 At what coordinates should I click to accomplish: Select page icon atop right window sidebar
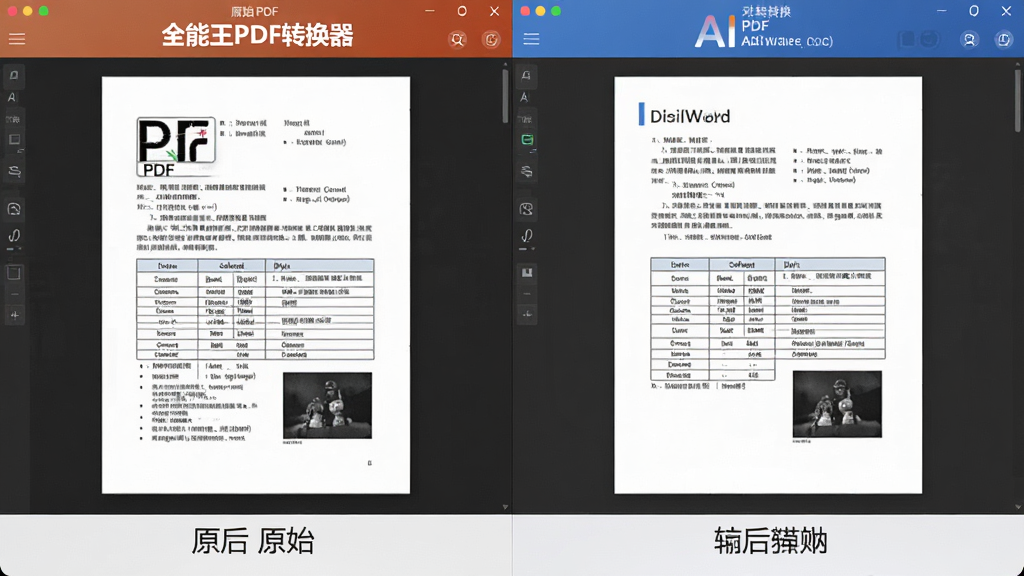526,76
